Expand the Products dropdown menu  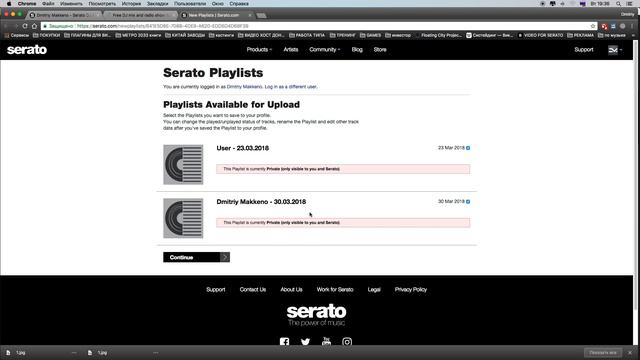click(259, 49)
